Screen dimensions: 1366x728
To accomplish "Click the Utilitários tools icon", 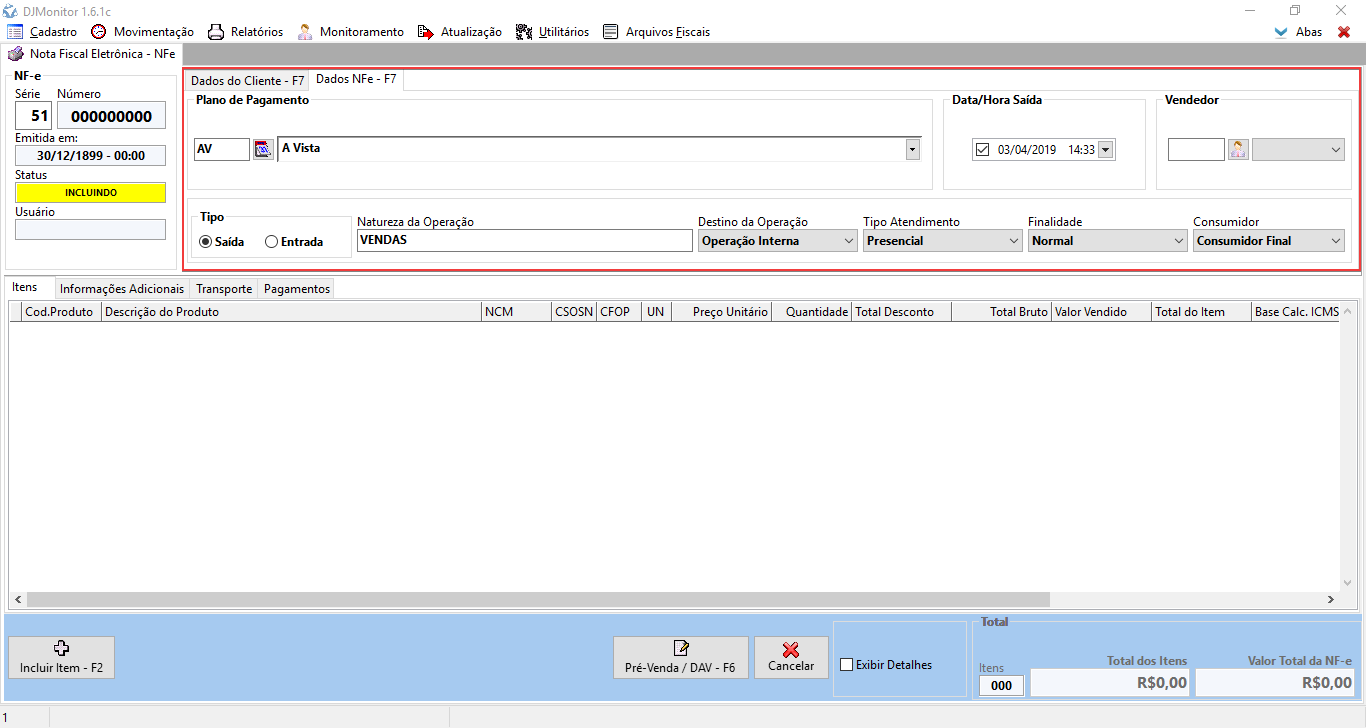I will [x=524, y=32].
